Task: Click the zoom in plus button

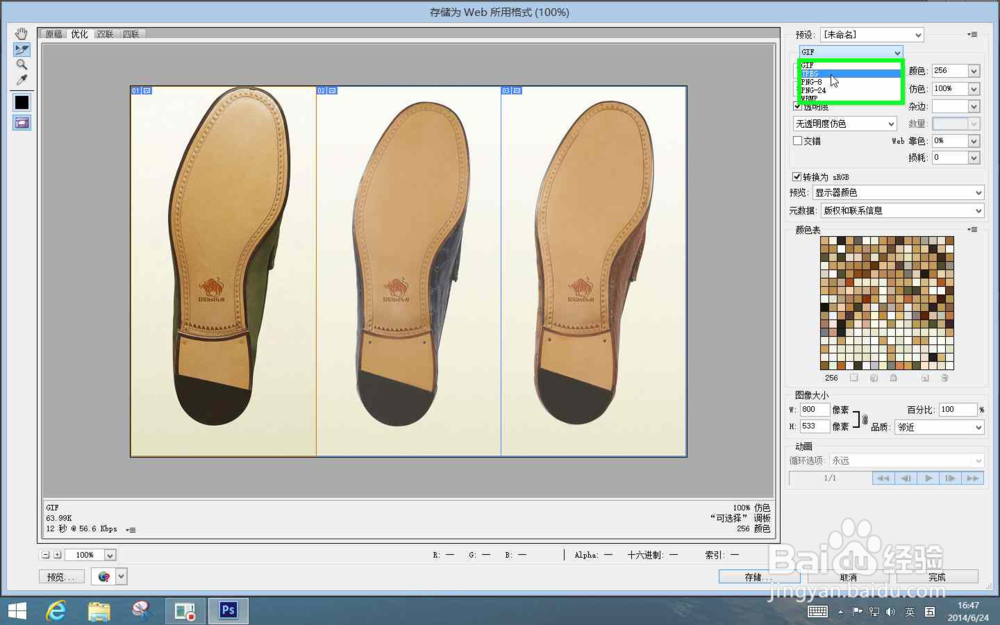Action: point(57,555)
